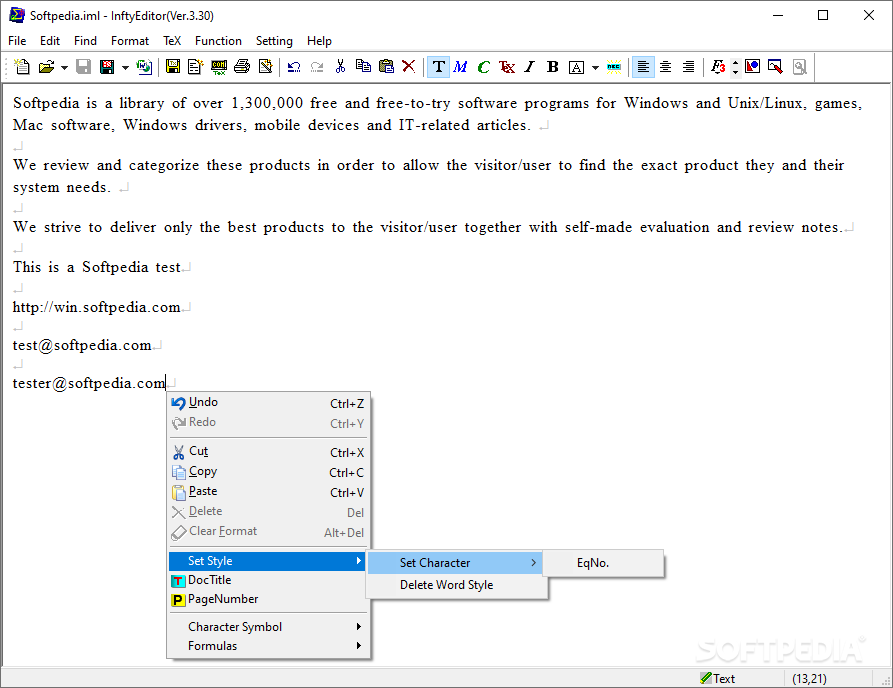893x688 pixels.
Task: Toggle Math mode M button
Action: click(460, 67)
